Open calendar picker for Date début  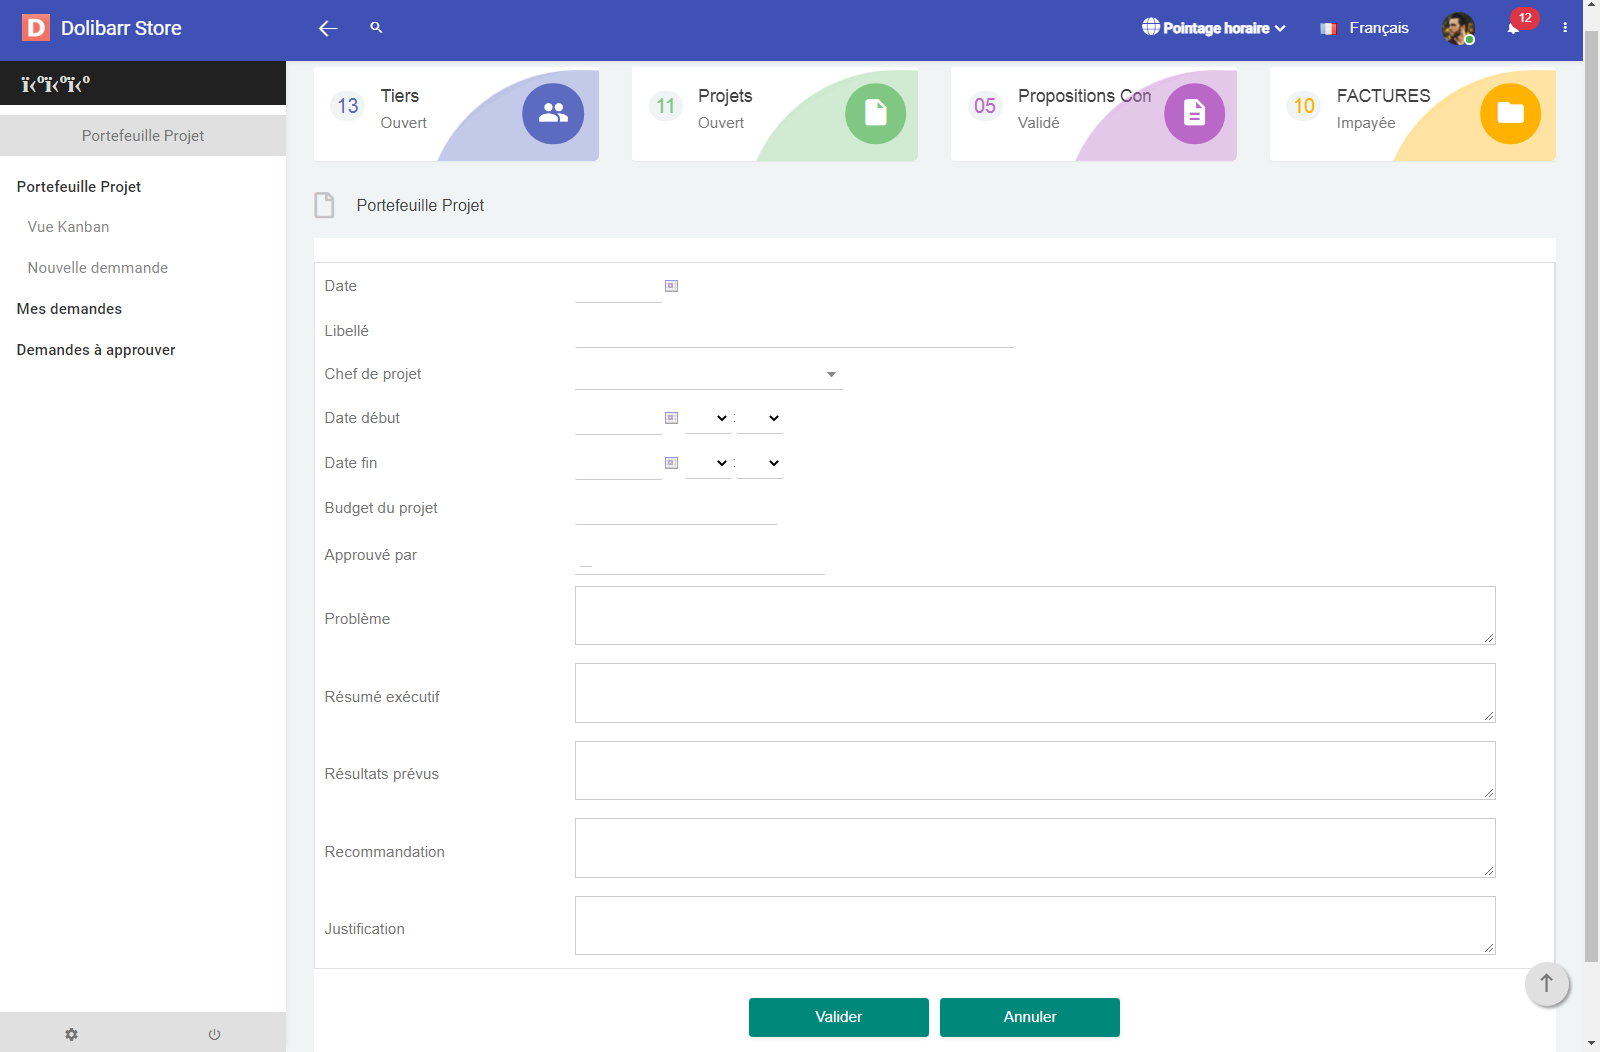672,418
